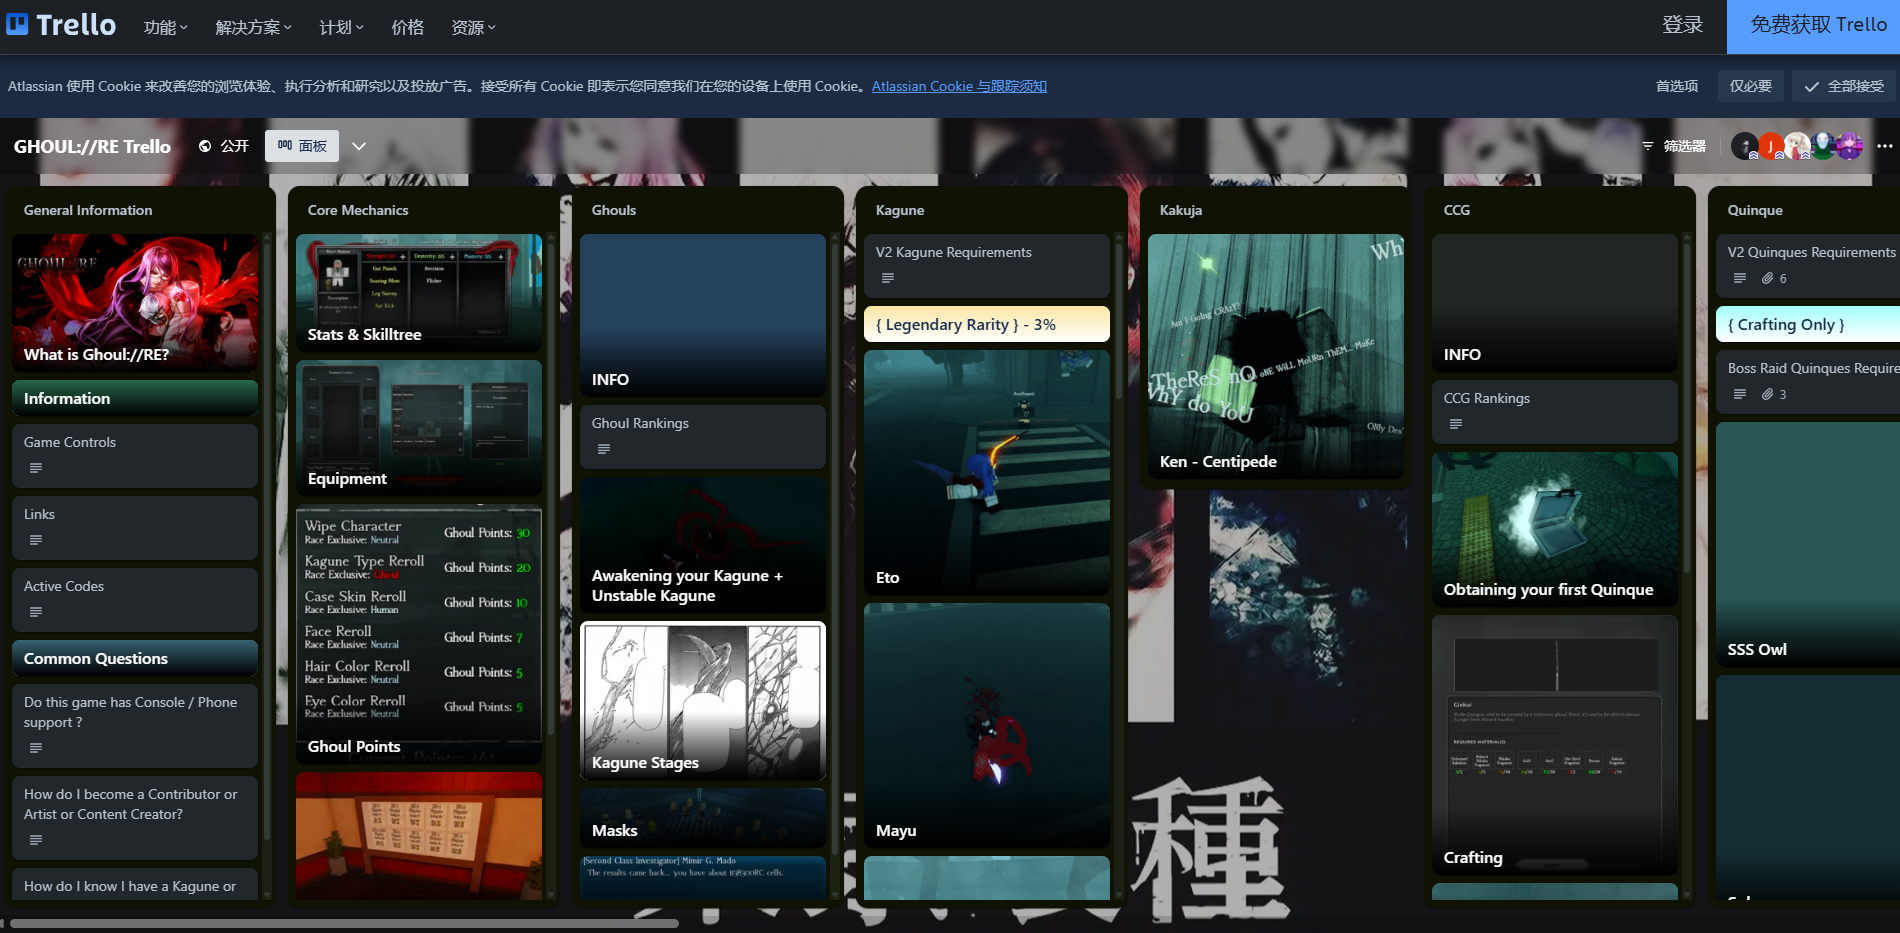Open the 功能 dropdown menu

166,27
